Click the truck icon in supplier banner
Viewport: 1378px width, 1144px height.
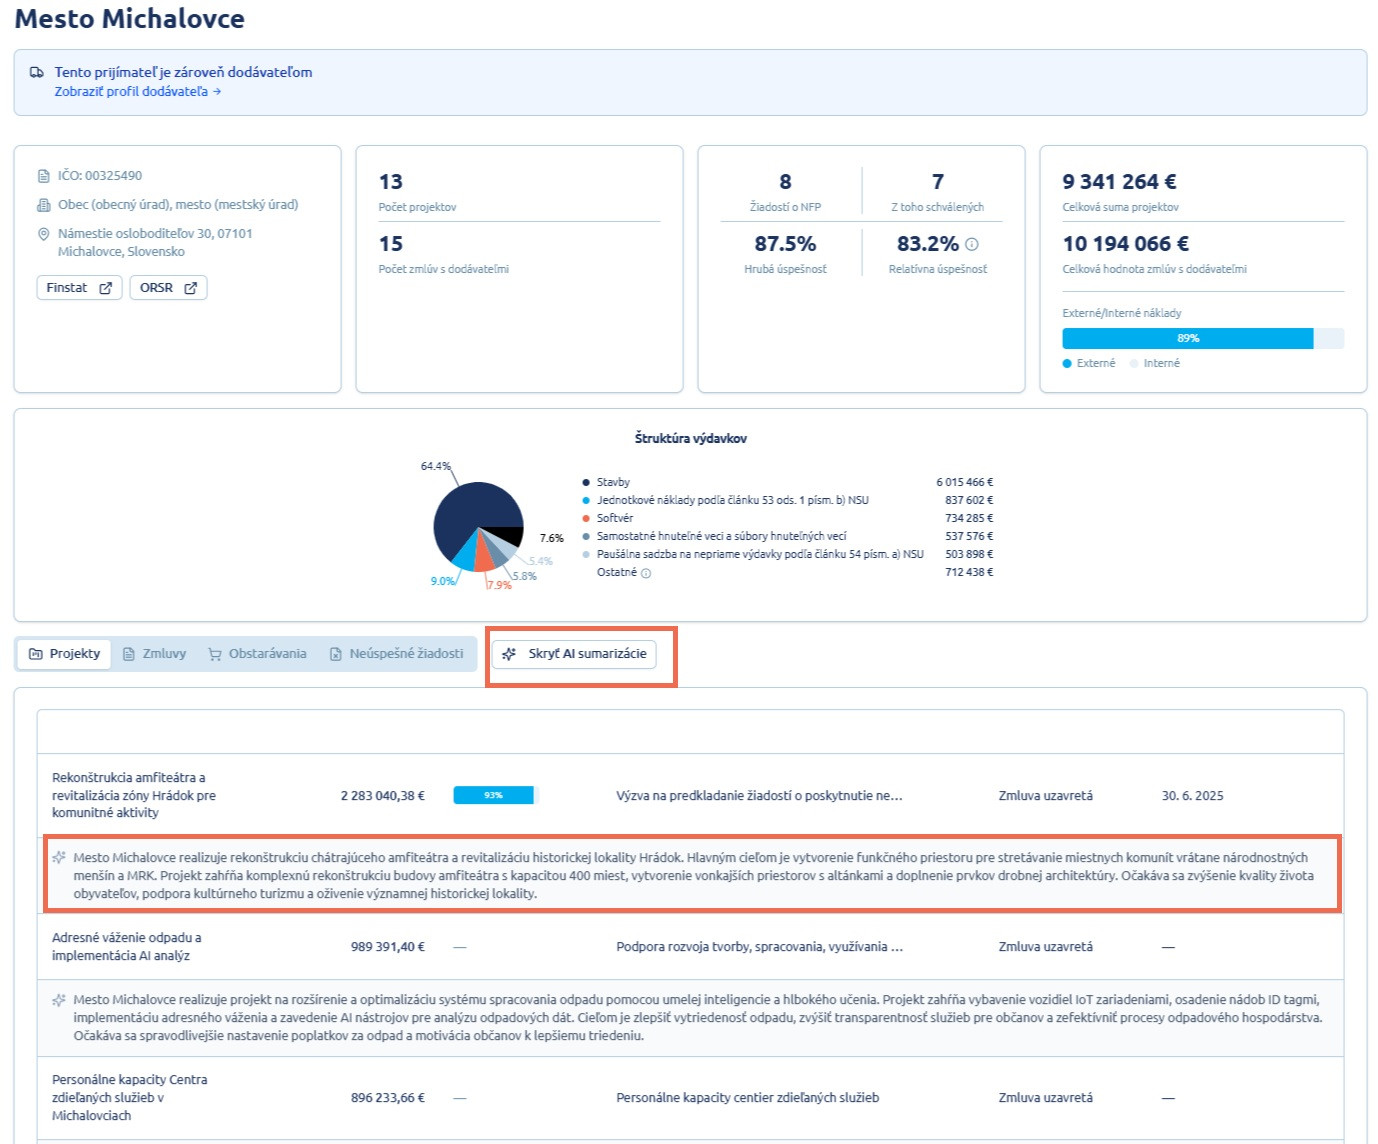(x=37, y=72)
